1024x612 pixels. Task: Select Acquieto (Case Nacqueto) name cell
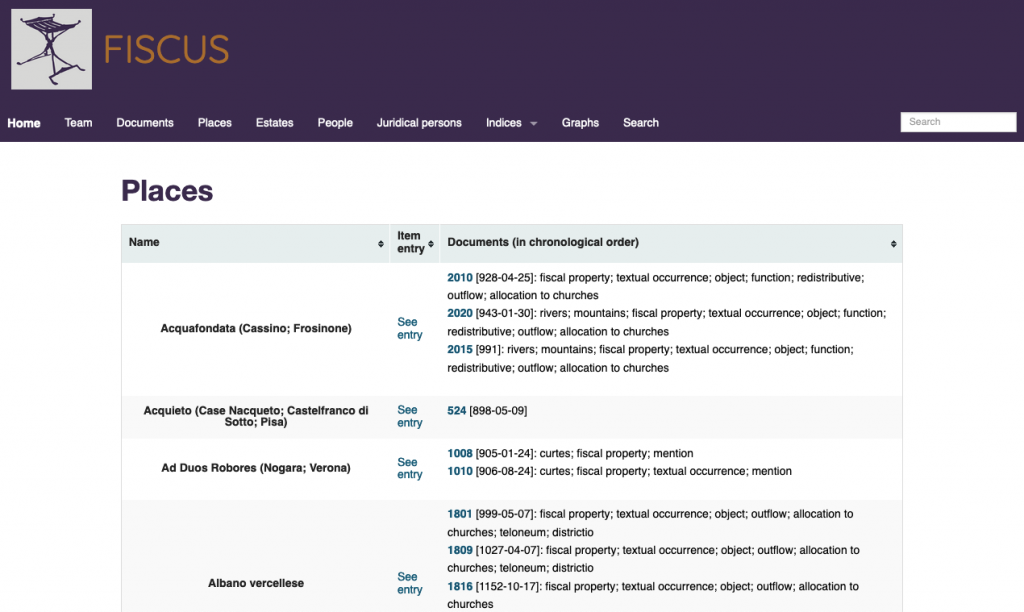[x=256, y=416]
